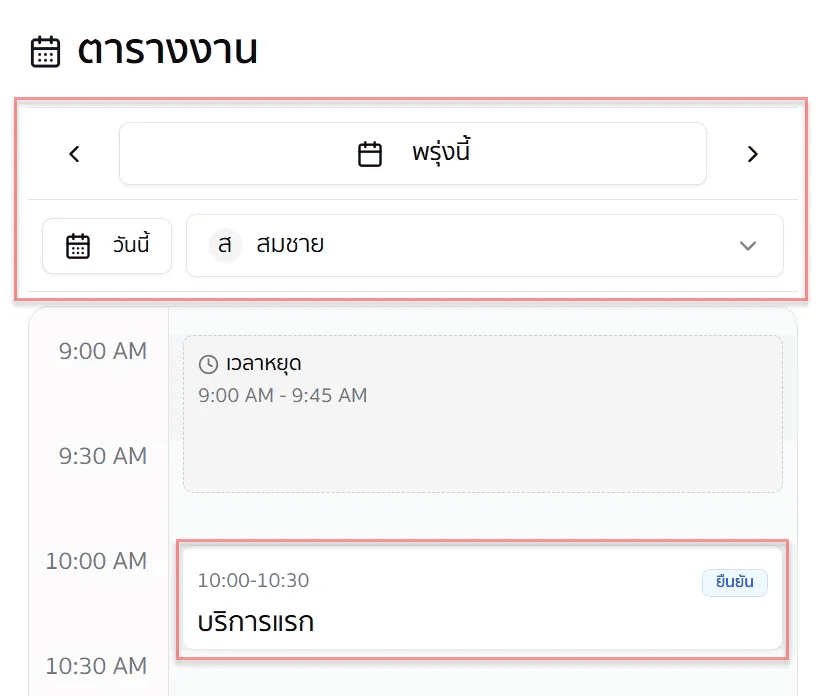This screenshot has width=822, height=696.
Task: Click the down chevron to change staff member
Action: pos(747,245)
